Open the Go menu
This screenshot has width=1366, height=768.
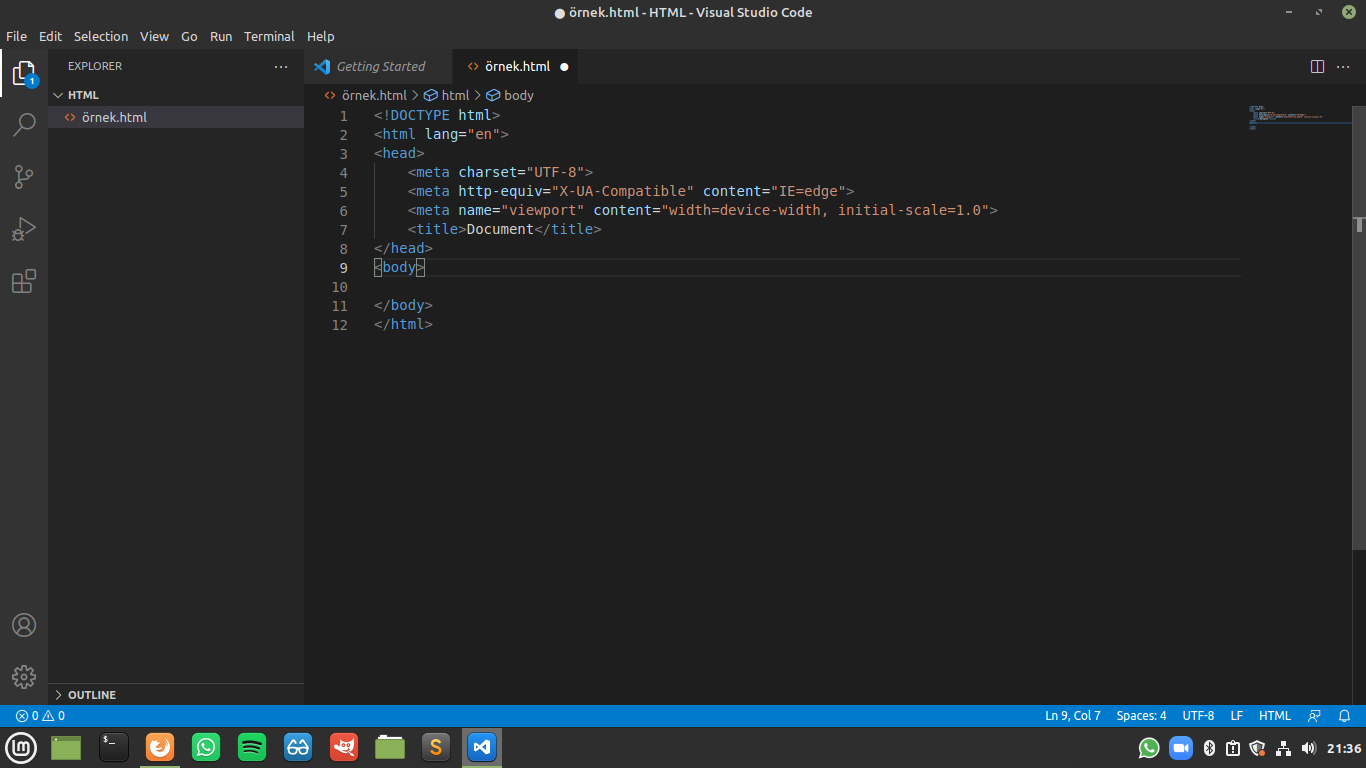[x=189, y=36]
